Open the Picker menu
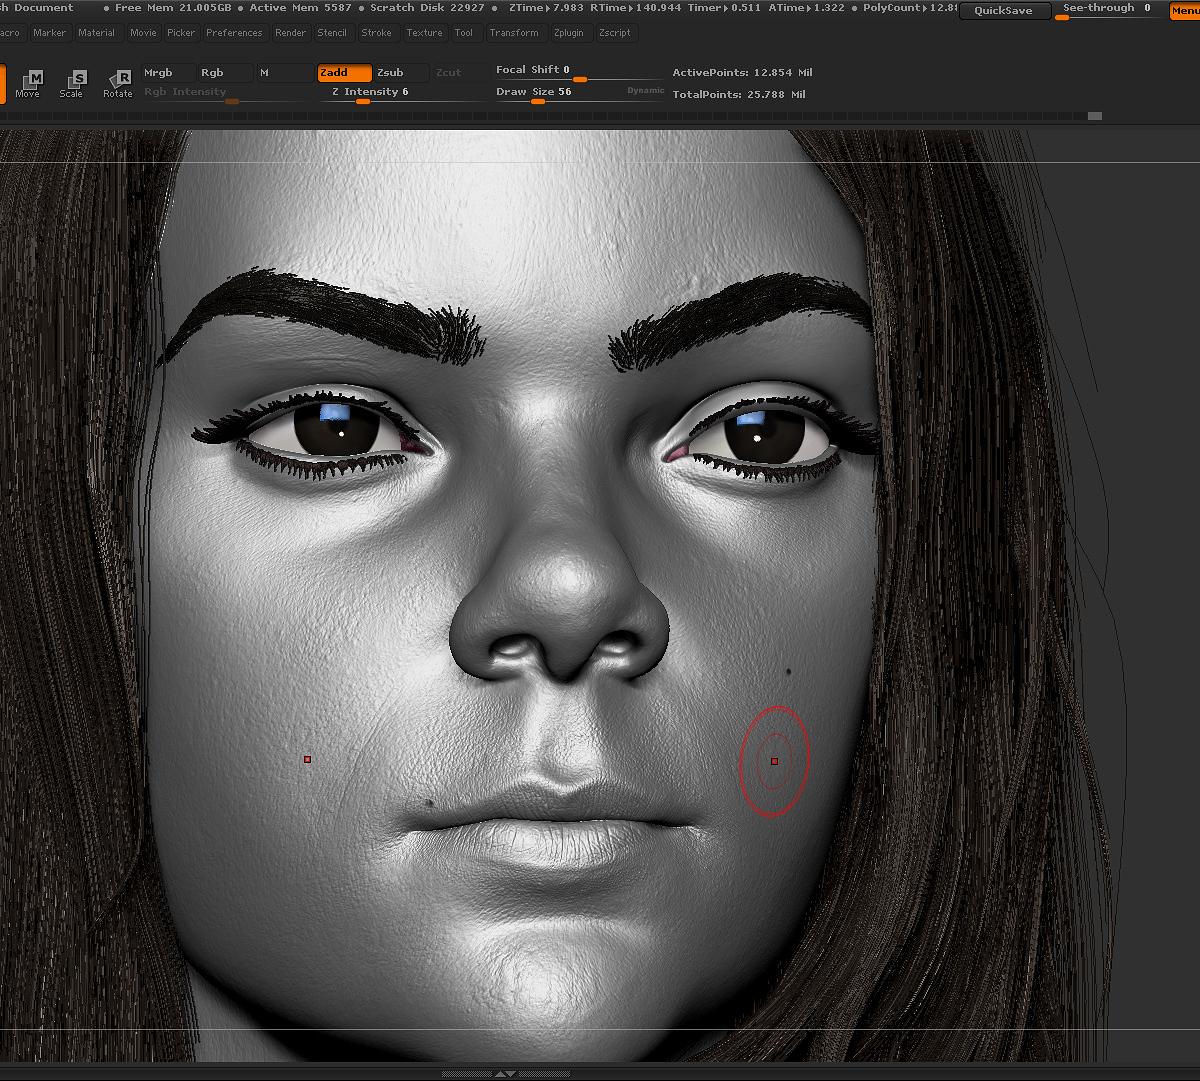 tap(181, 33)
